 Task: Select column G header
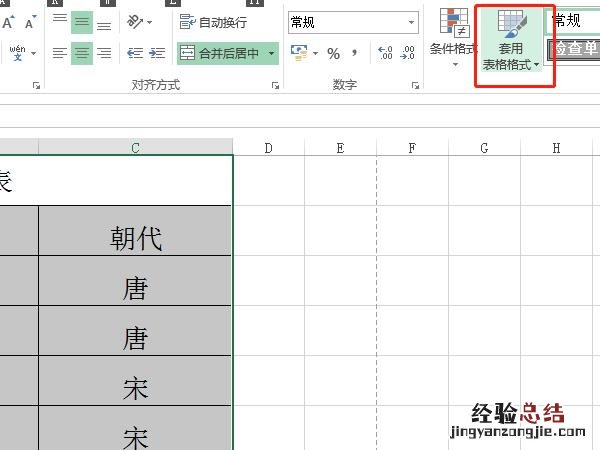(484, 148)
